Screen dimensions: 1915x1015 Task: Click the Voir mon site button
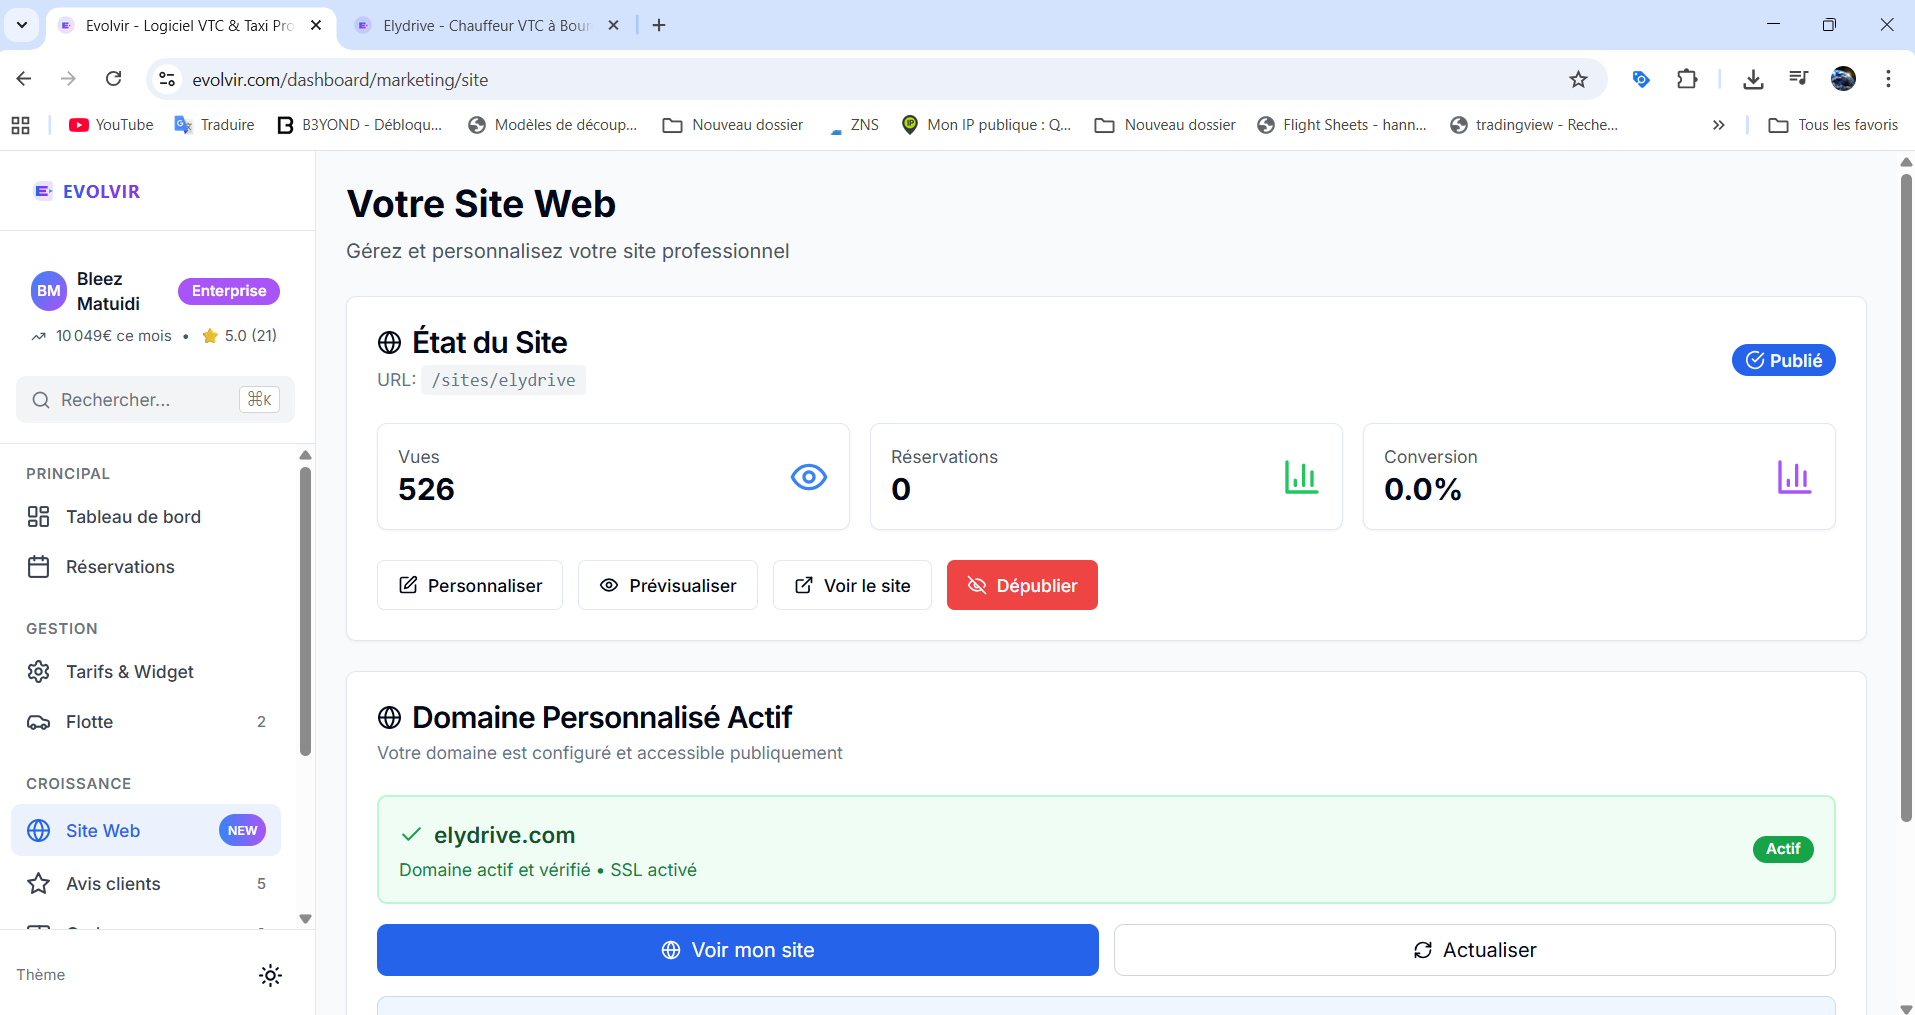point(737,949)
